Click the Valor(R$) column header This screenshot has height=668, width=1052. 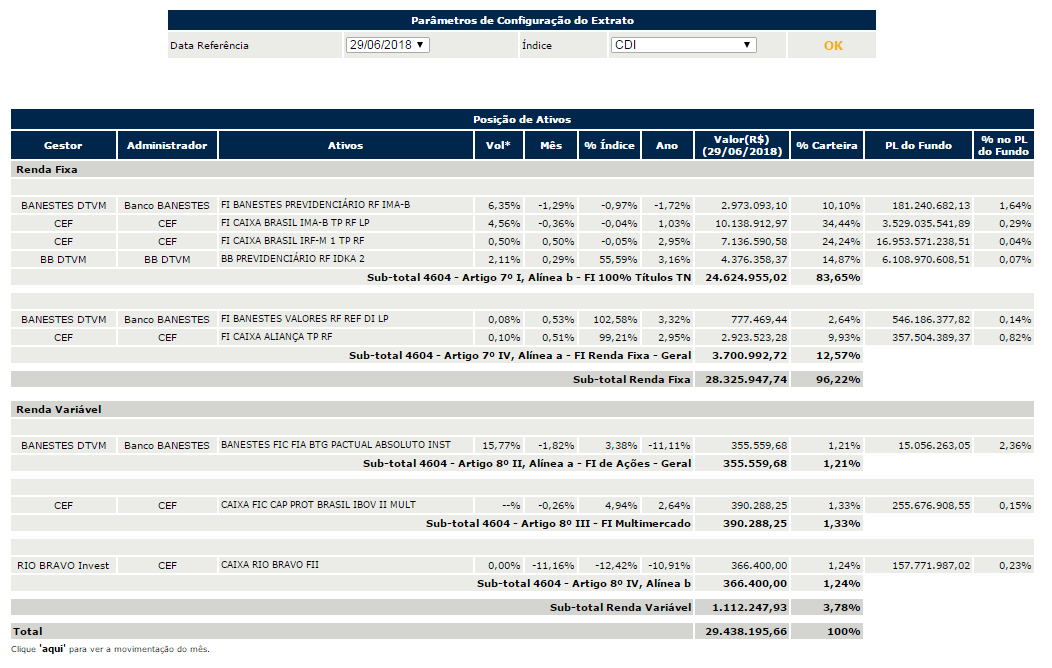(742, 146)
